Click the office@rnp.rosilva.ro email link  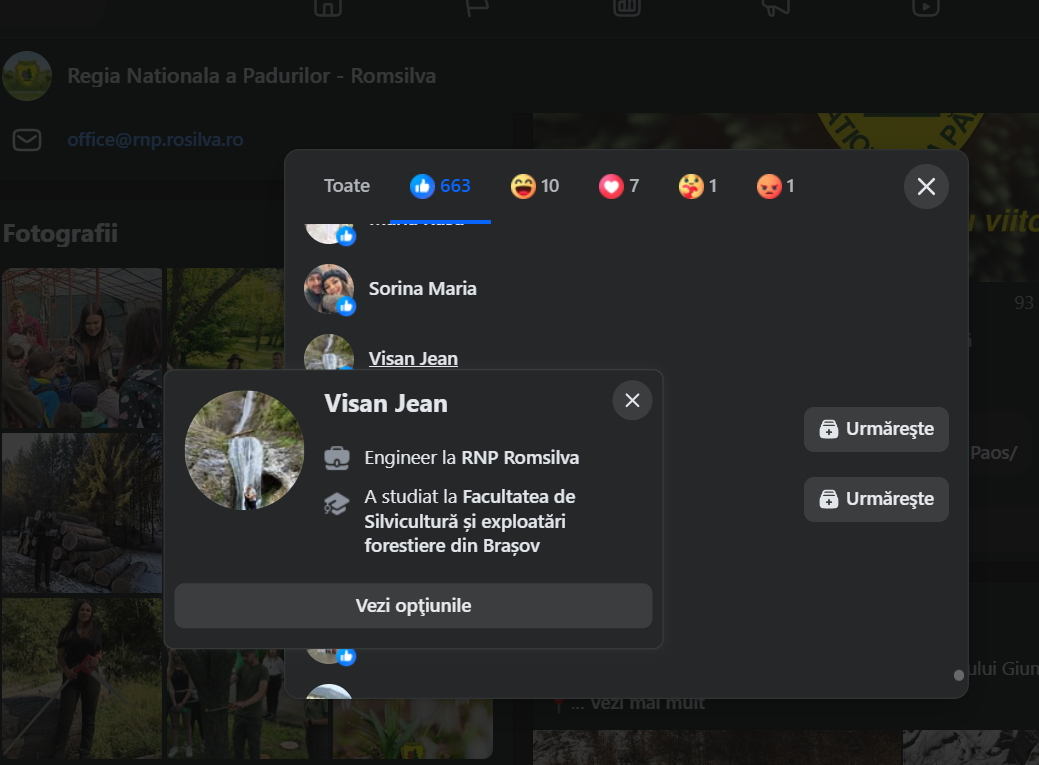tap(155, 140)
